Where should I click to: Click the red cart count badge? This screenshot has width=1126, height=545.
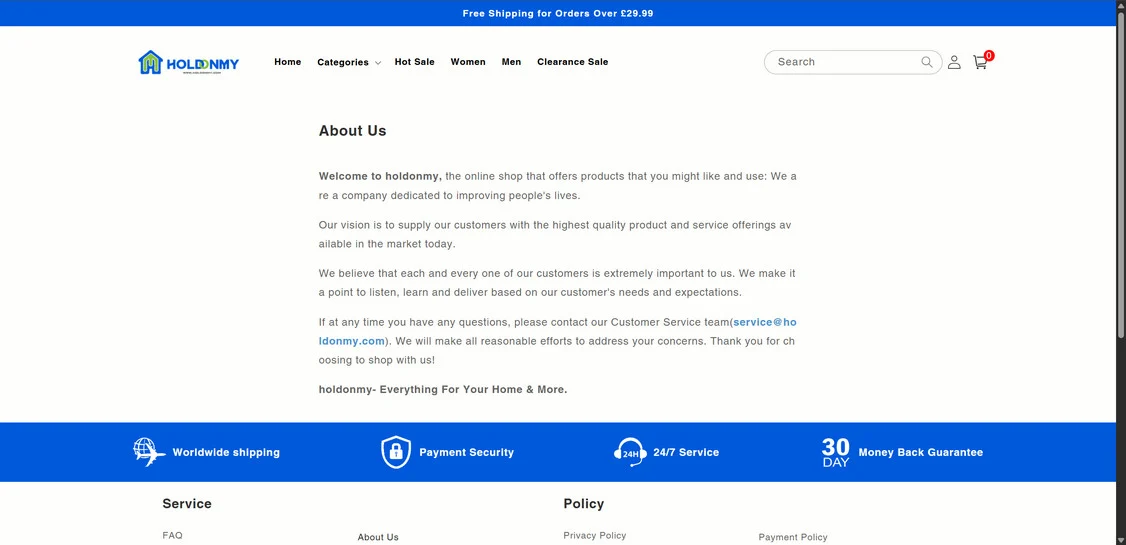pos(989,55)
